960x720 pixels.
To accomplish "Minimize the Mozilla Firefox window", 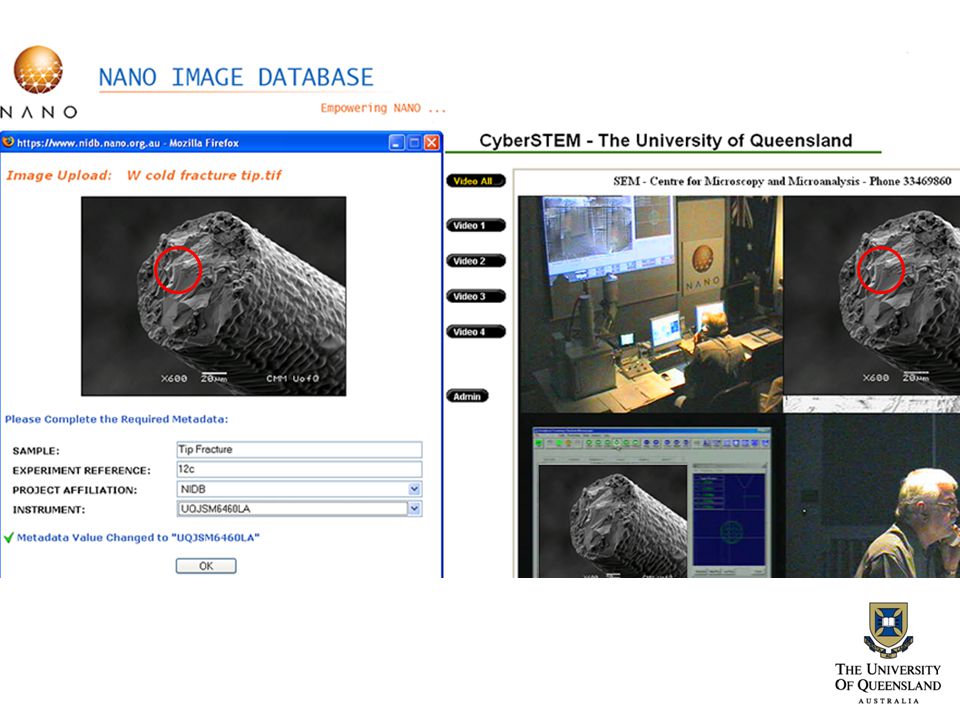I will (396, 143).
